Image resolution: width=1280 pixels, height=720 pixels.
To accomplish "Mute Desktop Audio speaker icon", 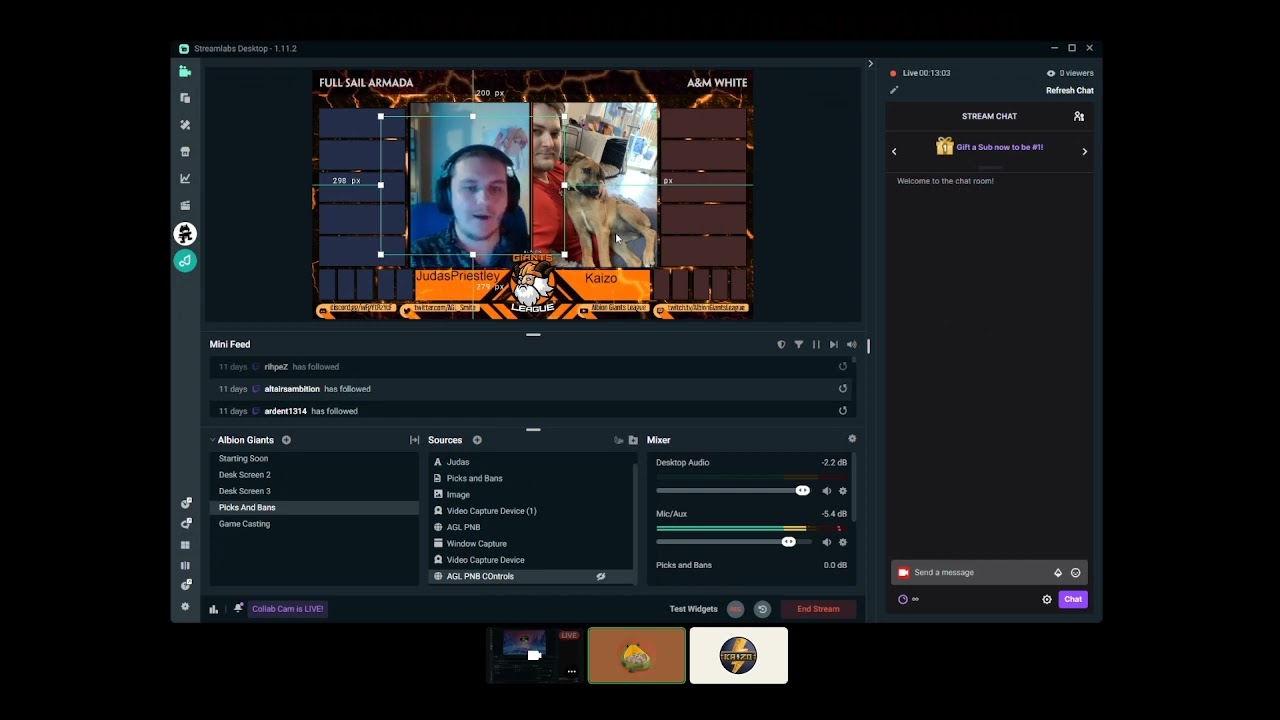I will (827, 491).
